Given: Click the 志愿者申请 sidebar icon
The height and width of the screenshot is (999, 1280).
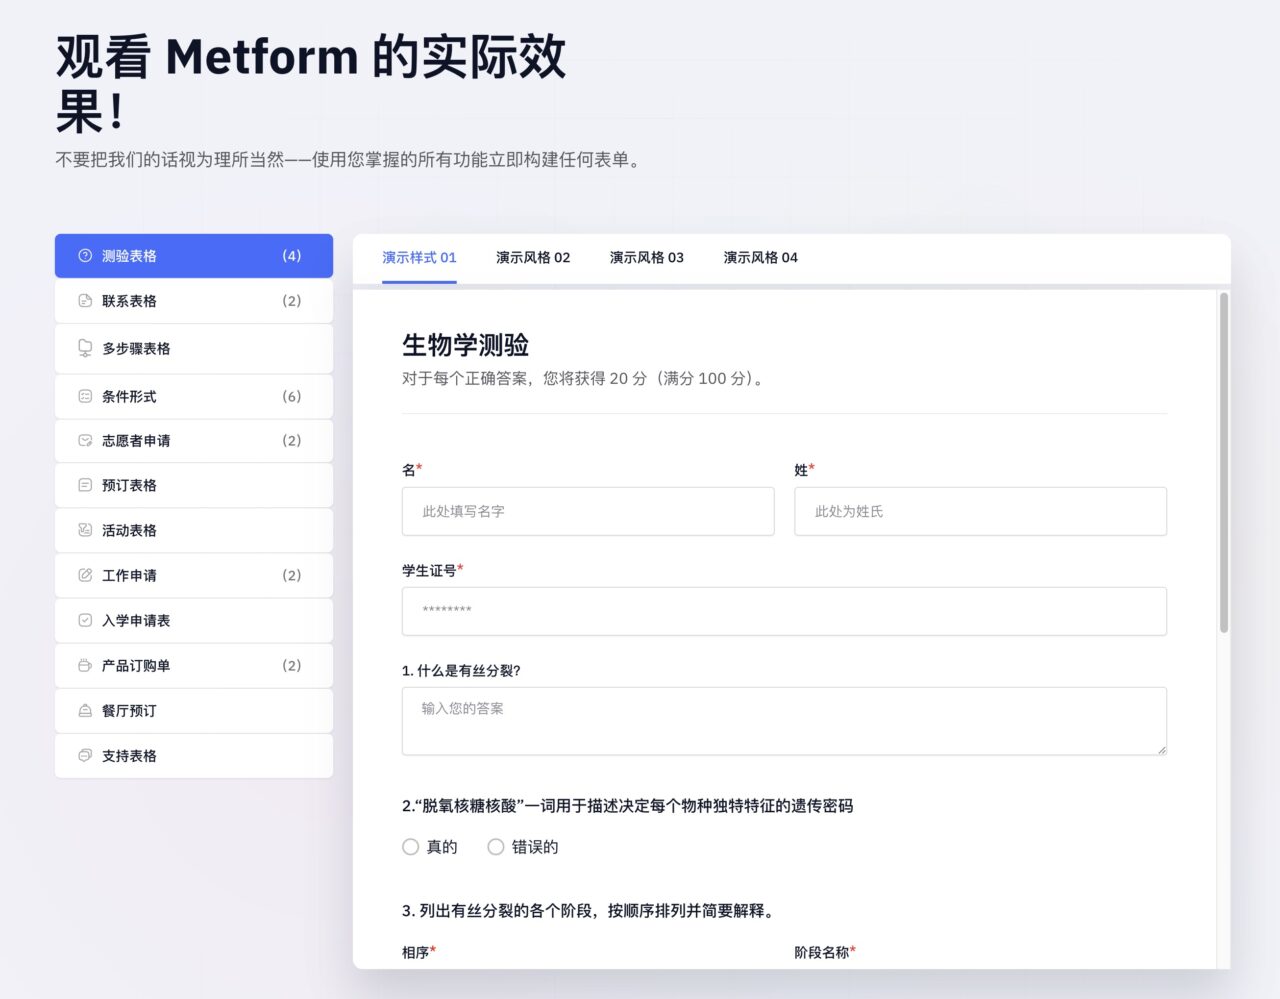Looking at the screenshot, I should (x=85, y=440).
